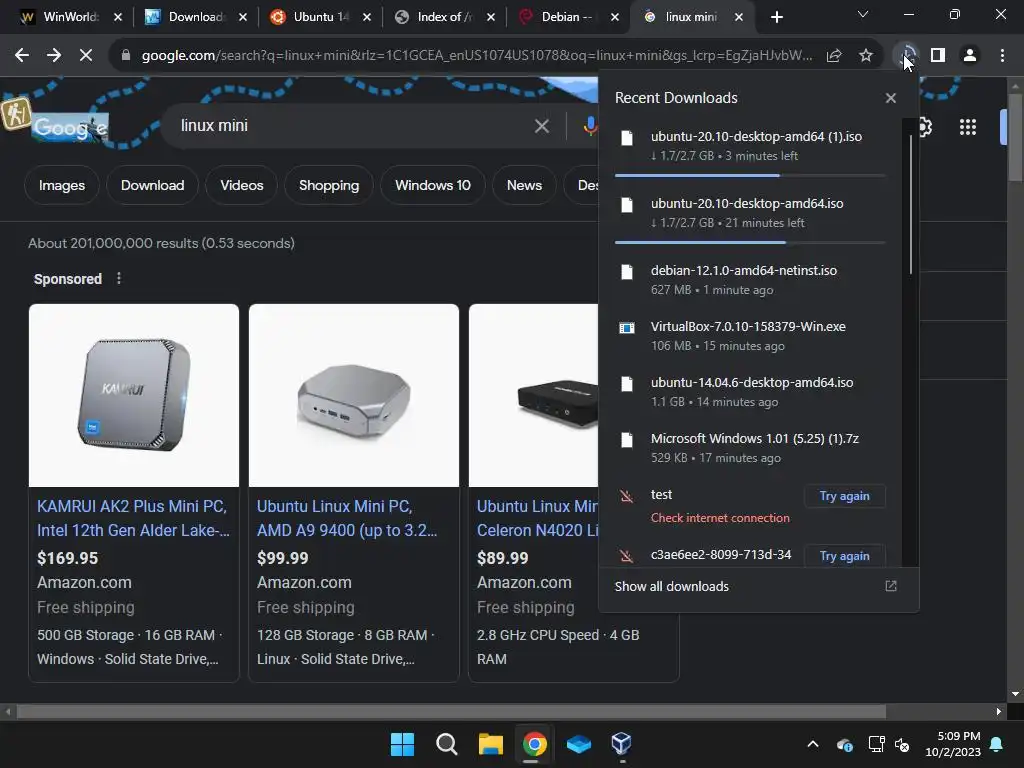Go back to the previous page
This screenshot has height=768, width=1024.
pos(22,56)
